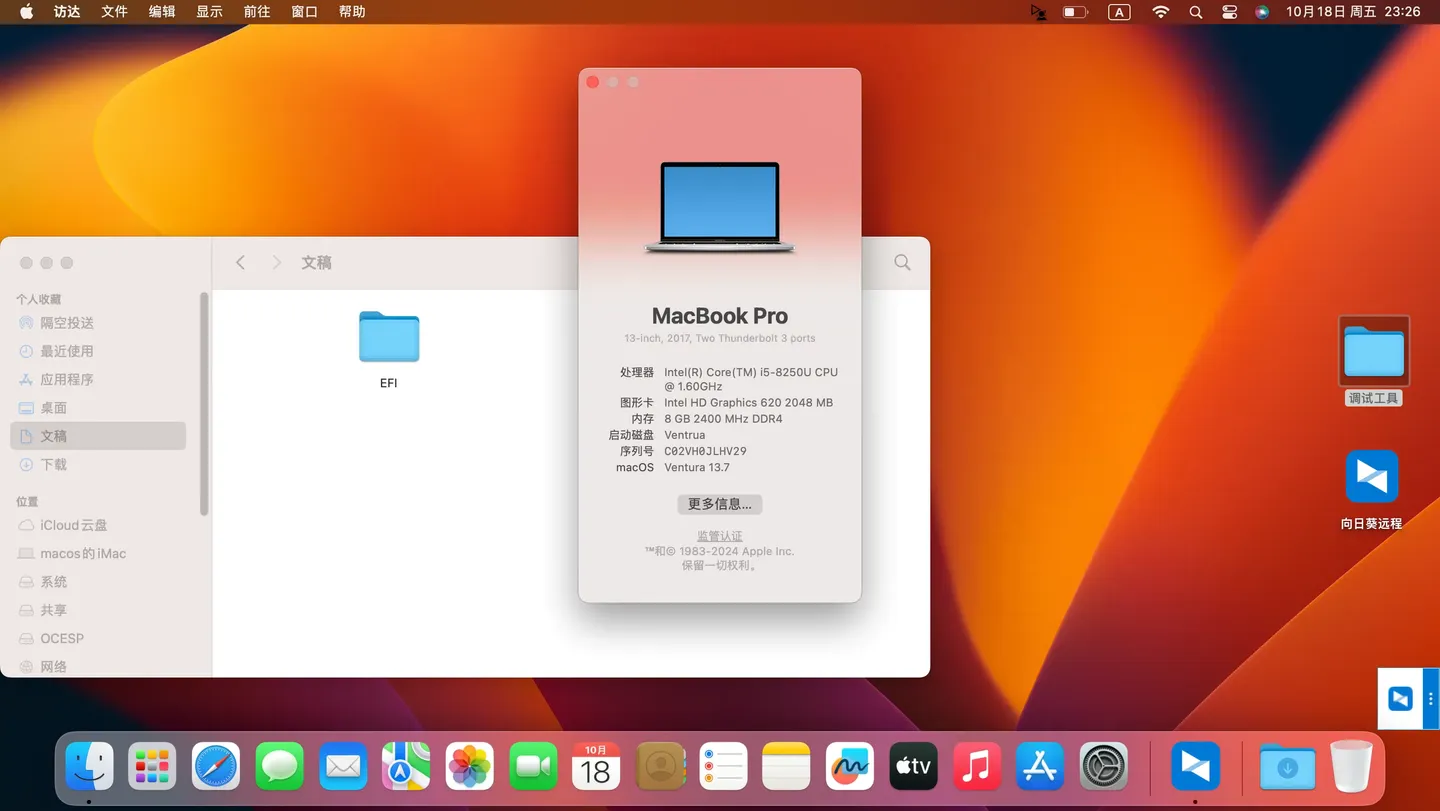Collapse the 位置 sidebar section
Viewport: 1440px width, 811px height.
(26, 501)
